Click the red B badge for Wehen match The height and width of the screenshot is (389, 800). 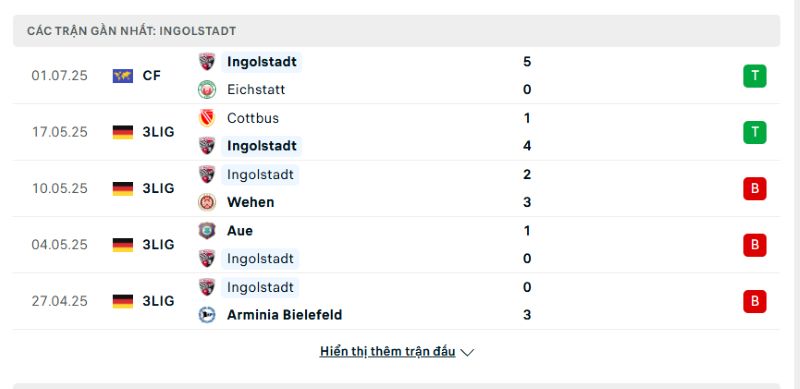click(755, 189)
